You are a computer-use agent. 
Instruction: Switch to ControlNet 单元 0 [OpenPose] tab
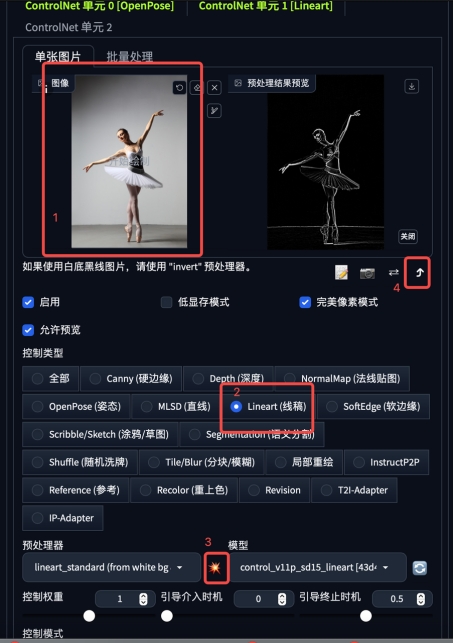point(100,6)
